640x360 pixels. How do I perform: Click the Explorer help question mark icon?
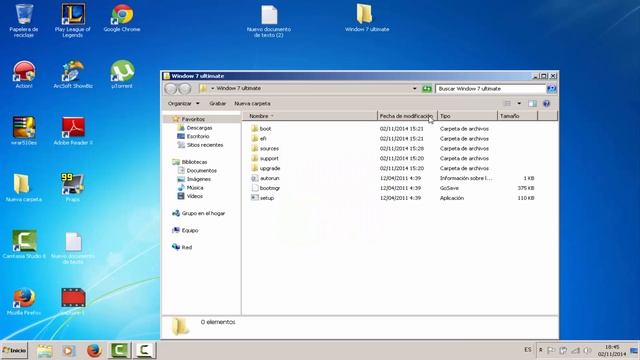(547, 104)
